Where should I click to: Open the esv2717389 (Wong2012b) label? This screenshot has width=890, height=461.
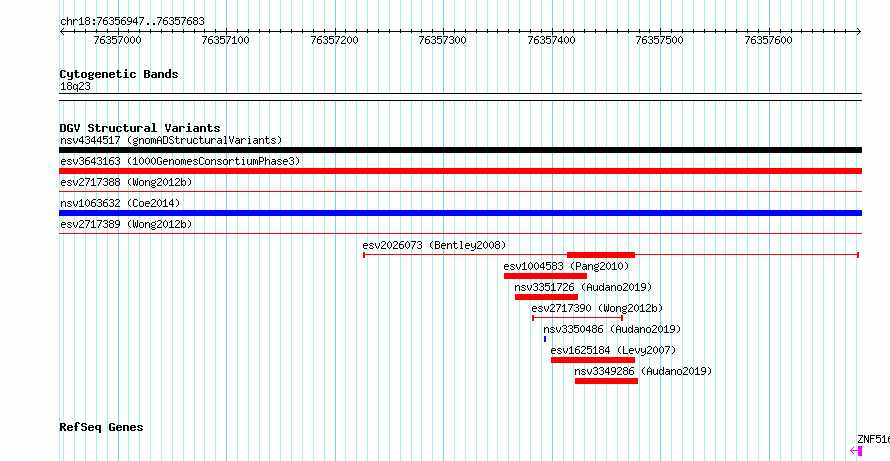tap(126, 224)
